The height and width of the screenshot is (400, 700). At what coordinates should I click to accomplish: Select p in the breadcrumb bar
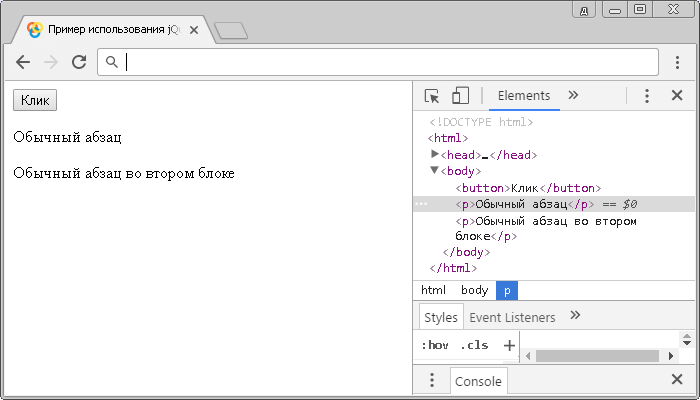coord(507,291)
